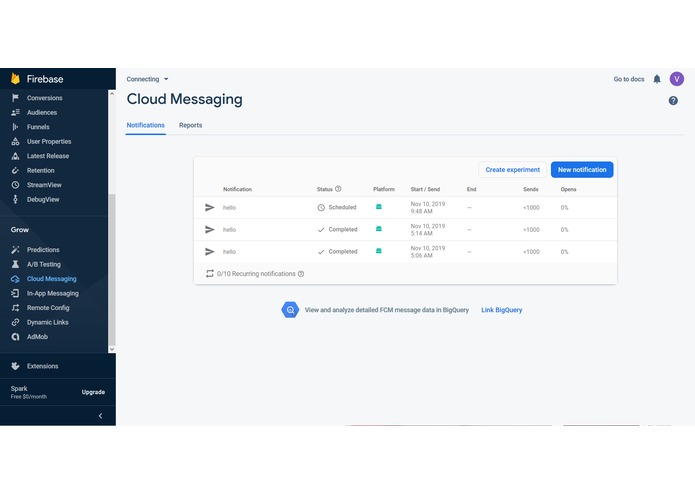Click Completed status of 5:14 AM row
This screenshot has width=695, height=494.
[337, 229]
